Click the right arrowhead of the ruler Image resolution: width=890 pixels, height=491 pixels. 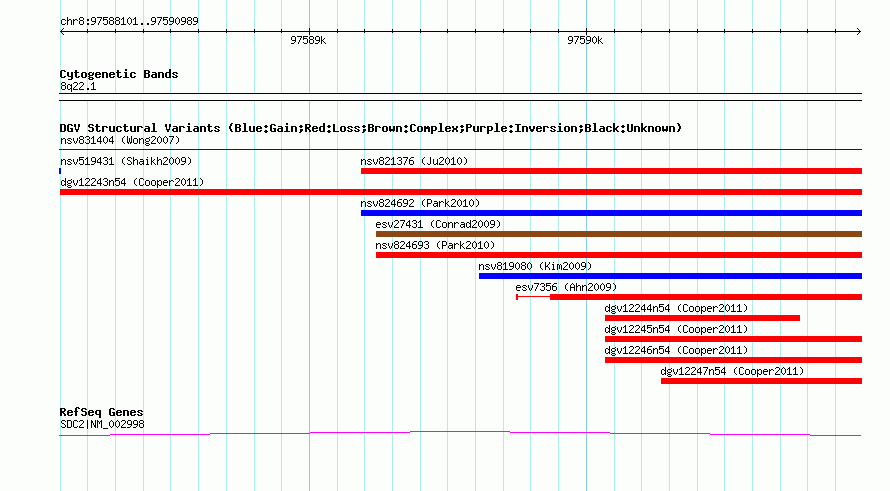[859, 32]
